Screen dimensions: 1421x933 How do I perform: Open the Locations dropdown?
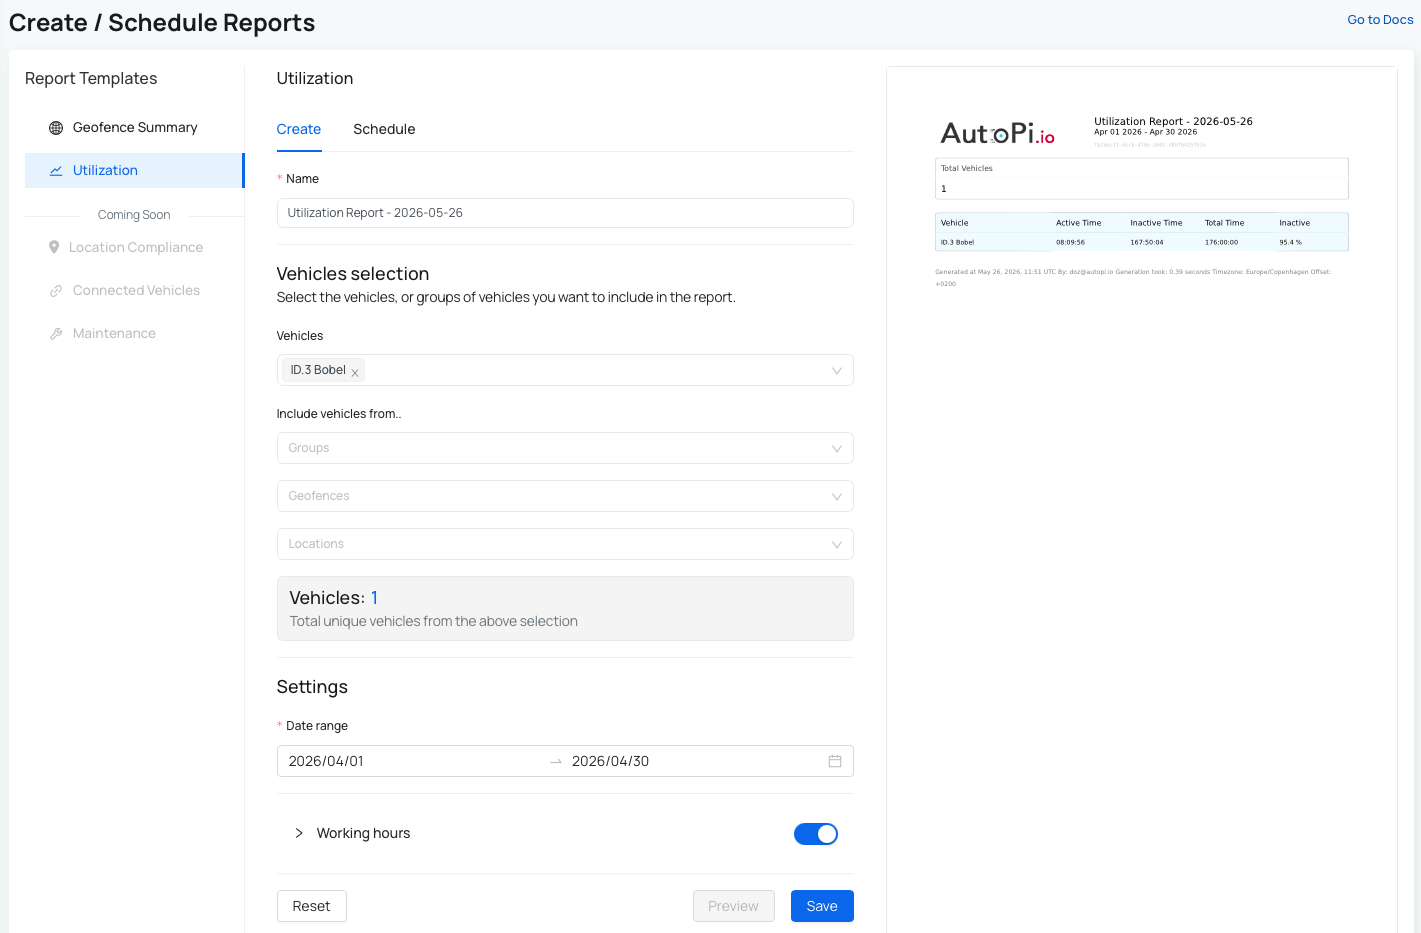click(565, 544)
